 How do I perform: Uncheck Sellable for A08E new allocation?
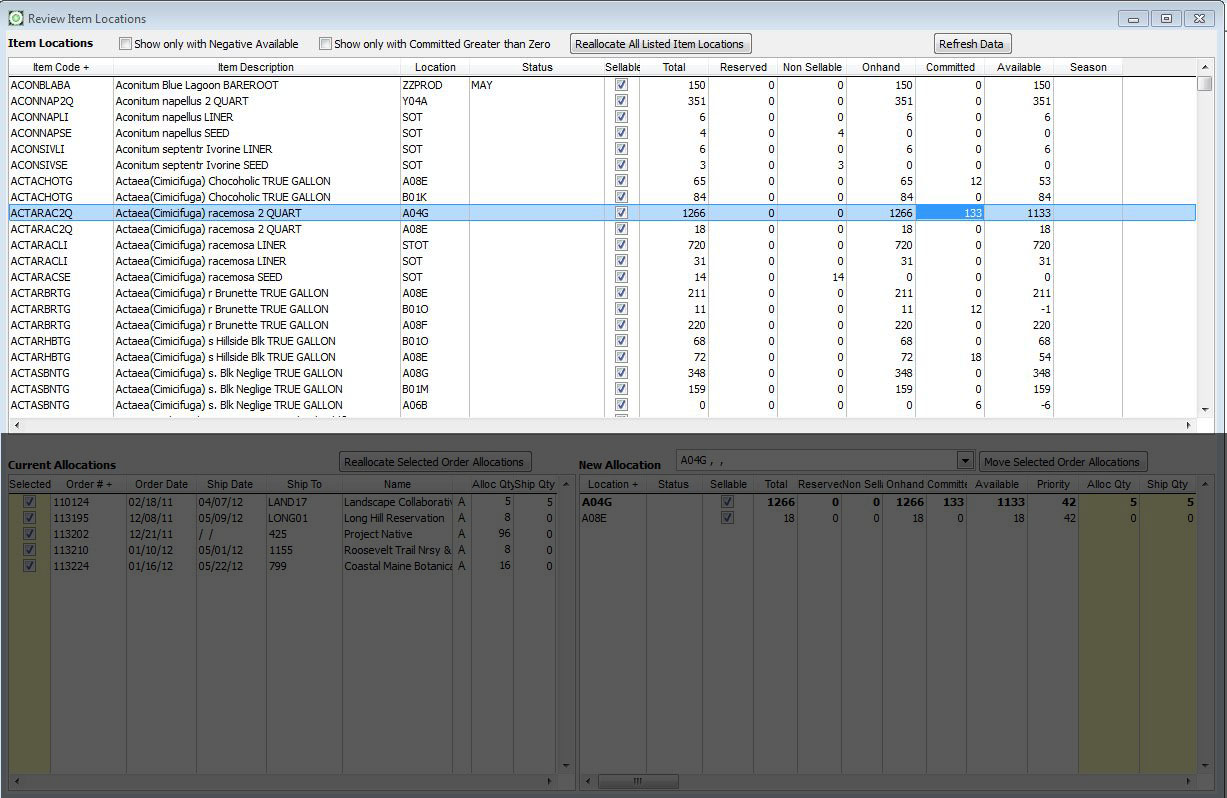coord(727,518)
